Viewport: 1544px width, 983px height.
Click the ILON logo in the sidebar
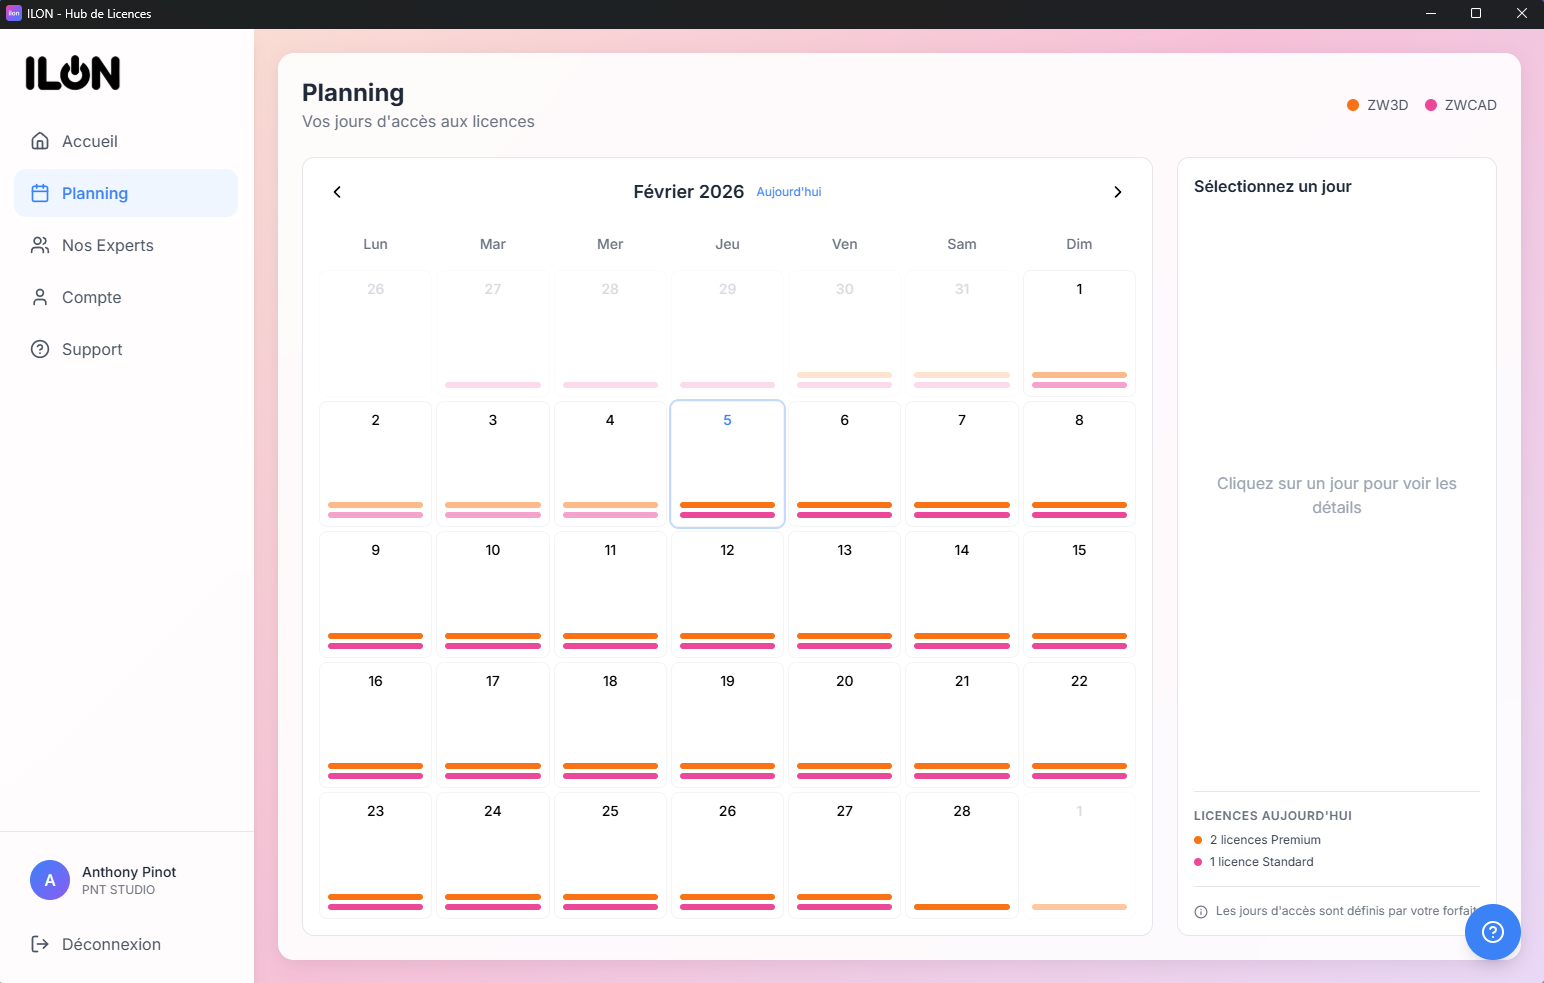coord(73,73)
